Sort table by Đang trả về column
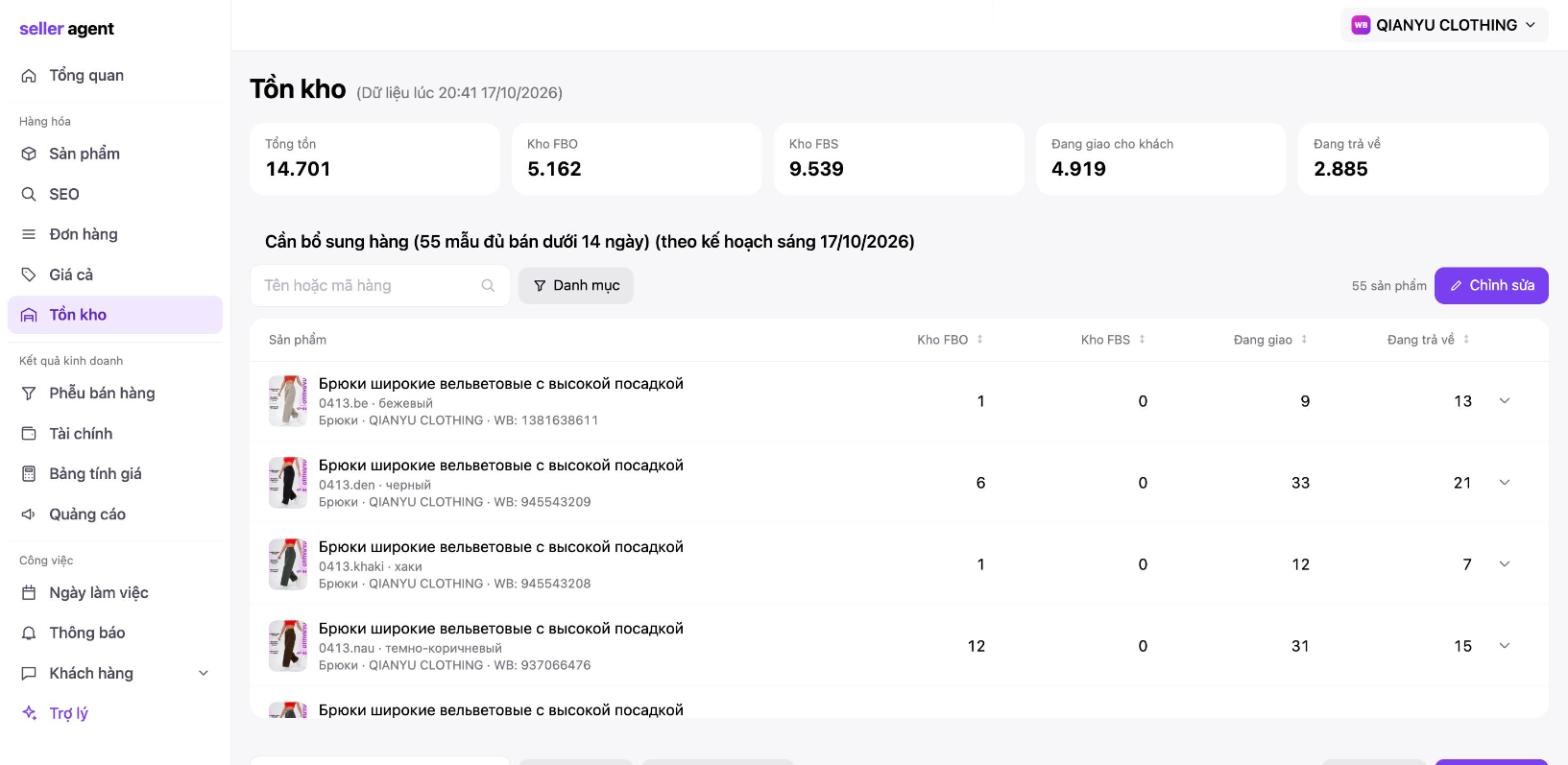 point(1428,340)
